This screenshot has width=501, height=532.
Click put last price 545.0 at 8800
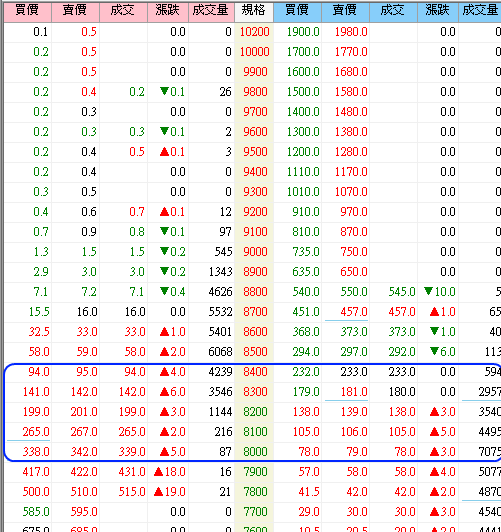(402, 292)
